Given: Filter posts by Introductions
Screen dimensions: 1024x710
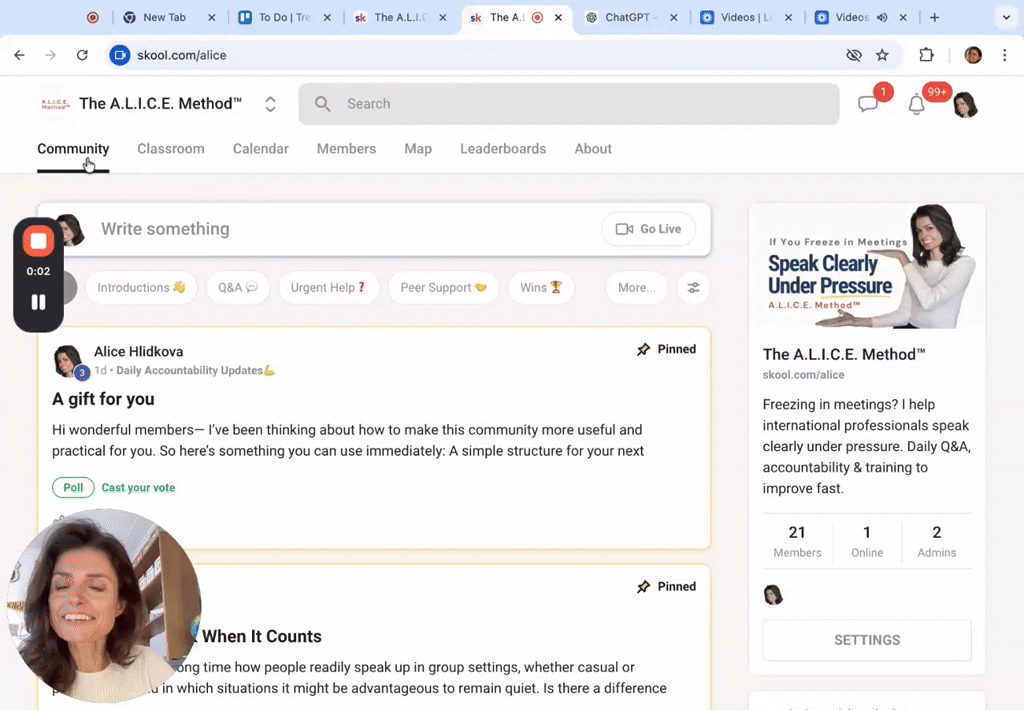Looking at the screenshot, I should (141, 287).
